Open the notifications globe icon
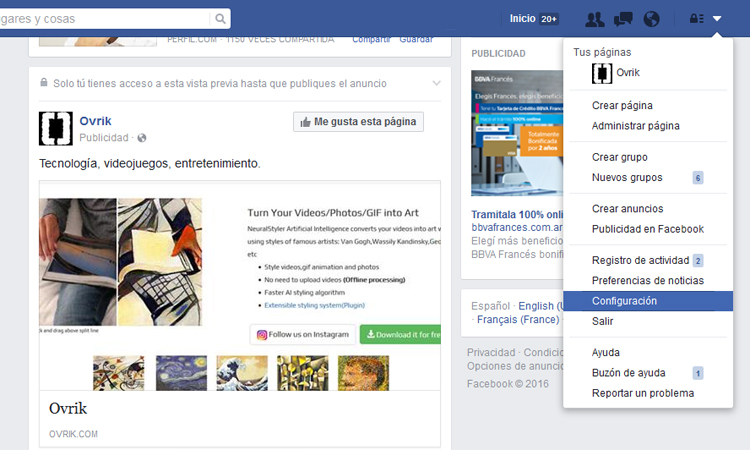The image size is (750, 450). tap(651, 19)
